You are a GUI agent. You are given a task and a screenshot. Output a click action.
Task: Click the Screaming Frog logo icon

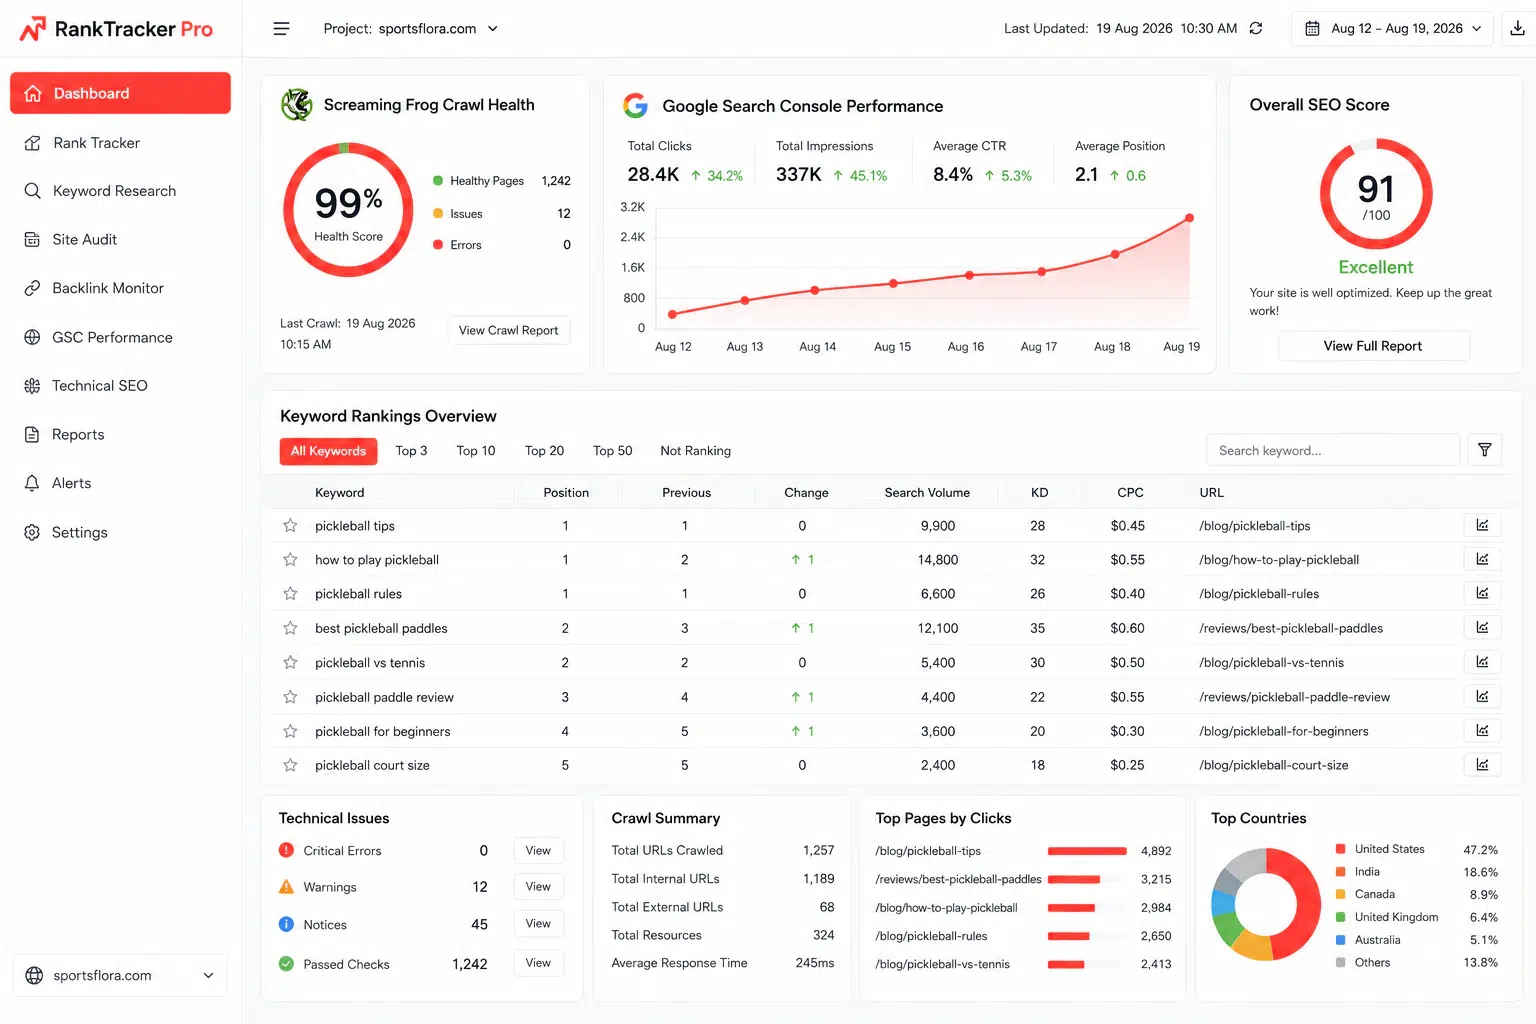[296, 104]
